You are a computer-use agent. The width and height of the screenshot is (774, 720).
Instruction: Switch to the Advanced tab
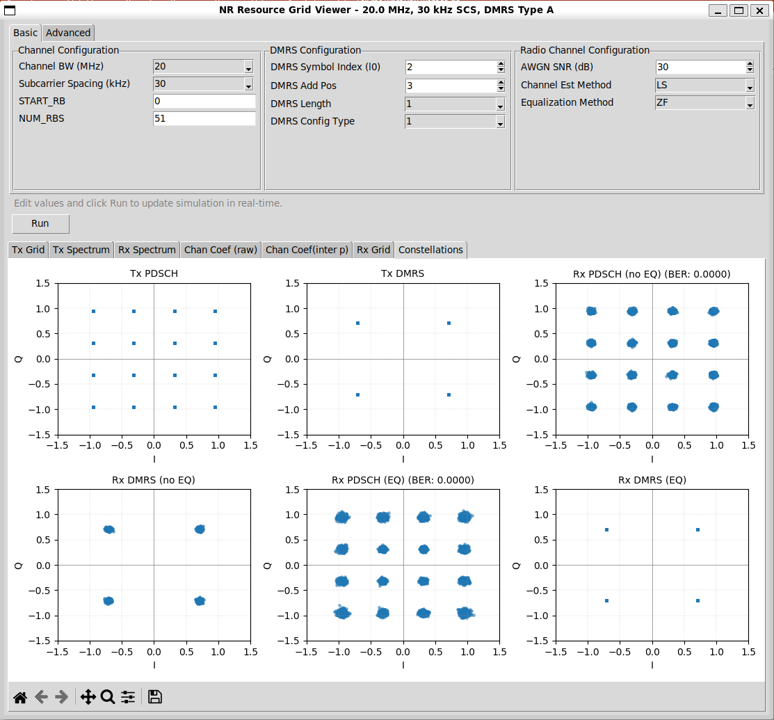pyautogui.click(x=68, y=33)
